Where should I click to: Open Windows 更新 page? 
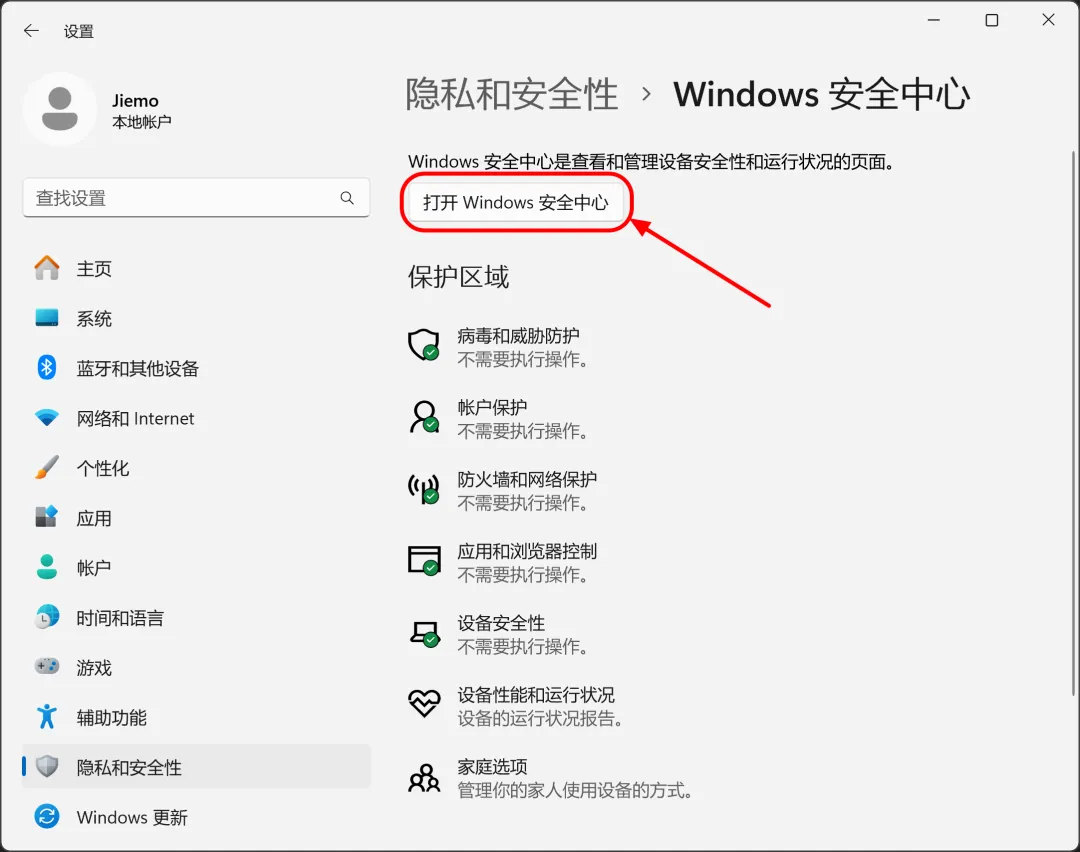click(x=196, y=817)
